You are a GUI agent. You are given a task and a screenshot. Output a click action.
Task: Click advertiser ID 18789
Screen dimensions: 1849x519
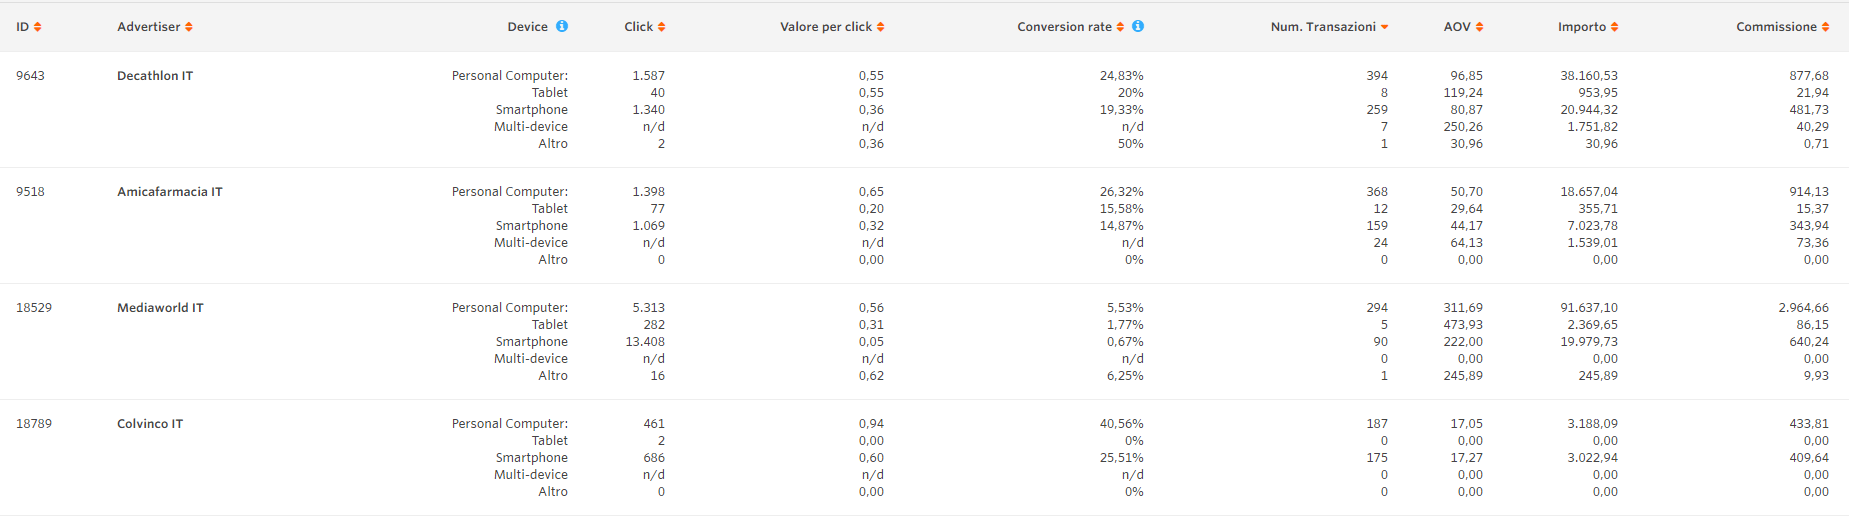pyautogui.click(x=34, y=424)
